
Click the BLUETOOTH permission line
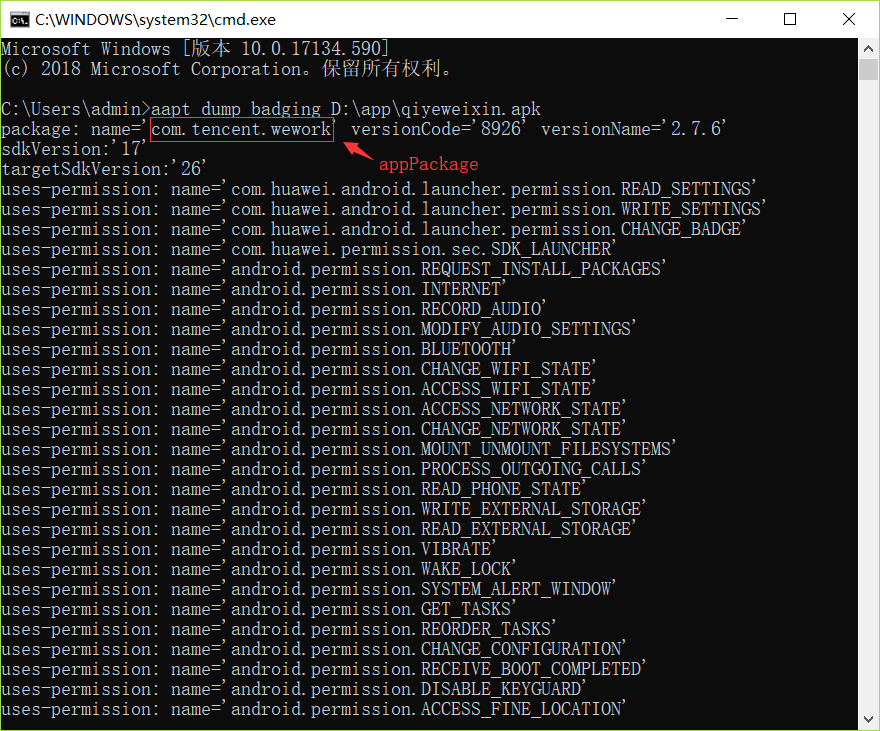tap(258, 349)
